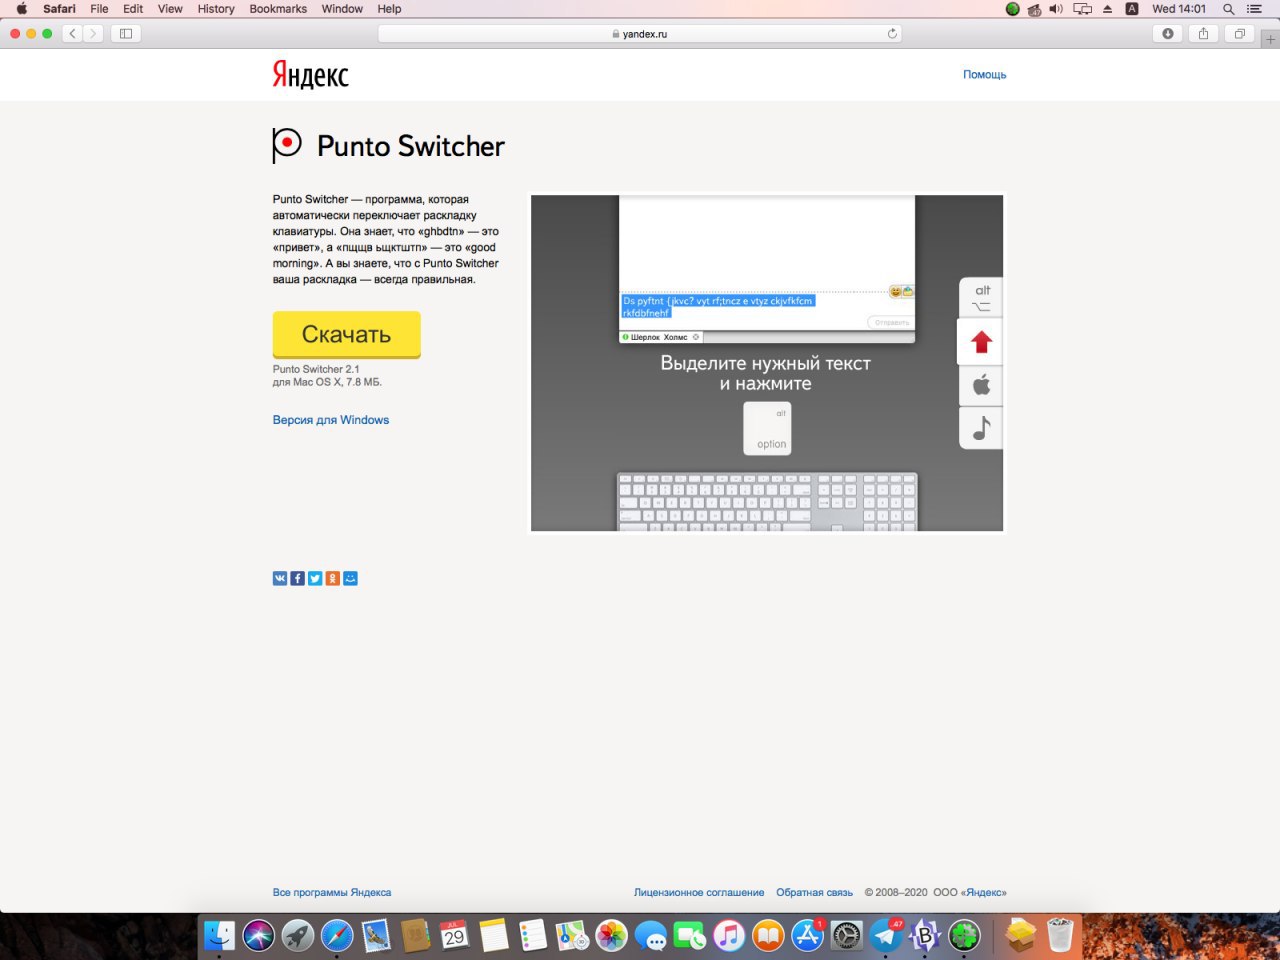Screen dimensions: 1280x960
Task: Open the Bookmarks menu
Action: coord(278,9)
